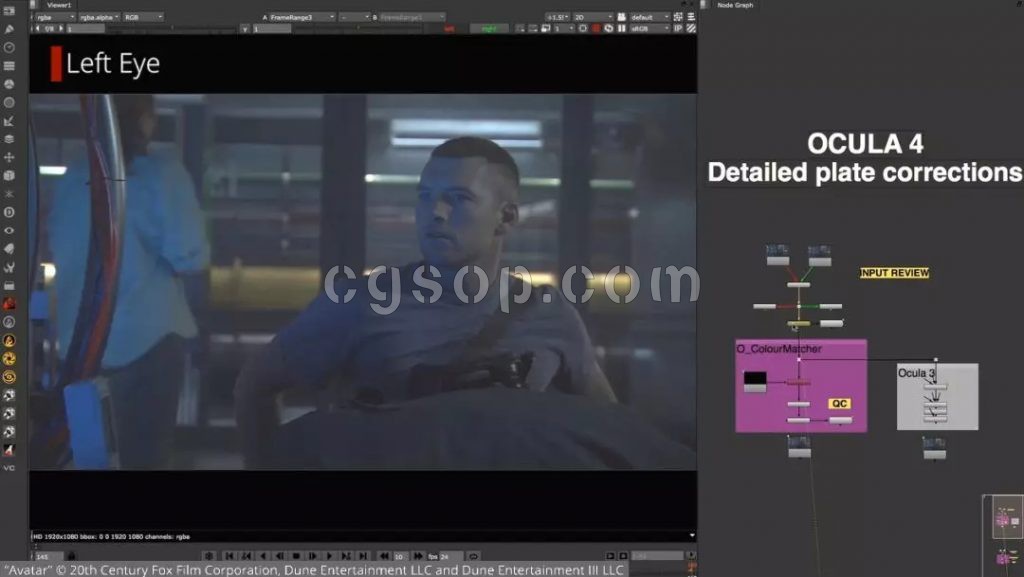This screenshot has width=1024, height=577.
Task: Open the Transform nodes move-arrows icon
Action: pos(9,157)
